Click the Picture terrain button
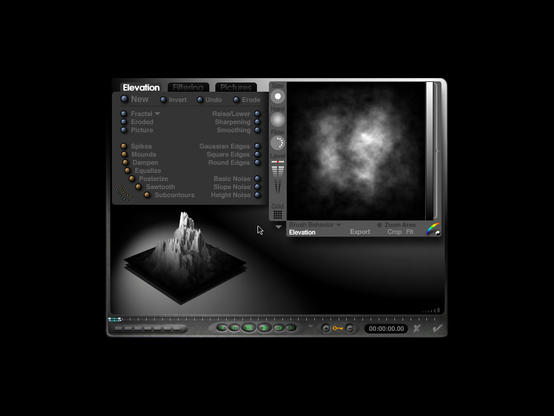554x416 pixels. coord(124,130)
